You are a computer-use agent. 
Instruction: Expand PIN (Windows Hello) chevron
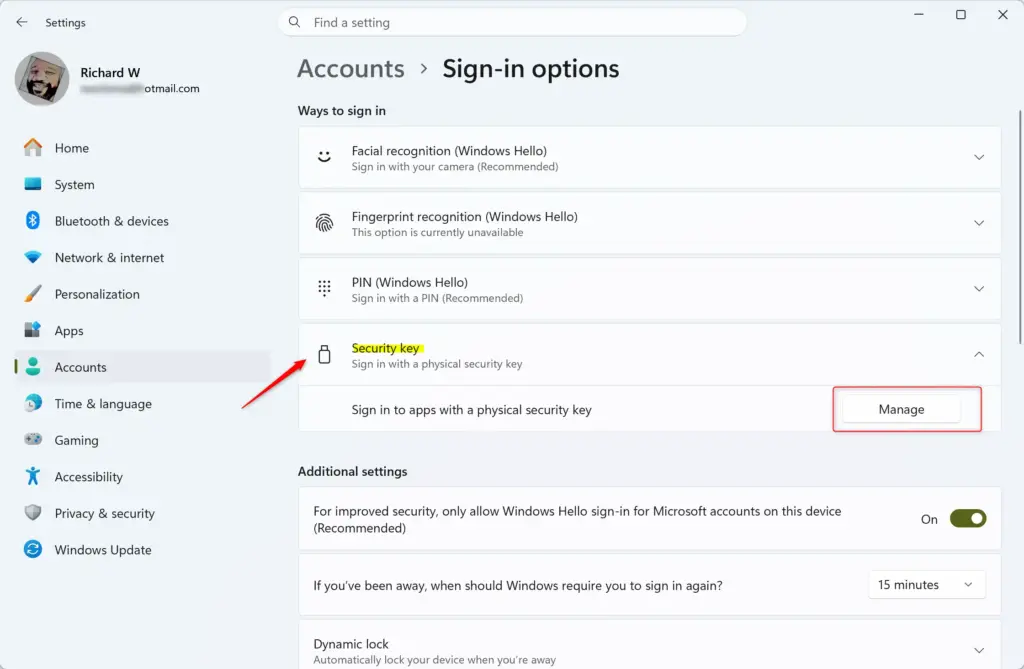[979, 289]
